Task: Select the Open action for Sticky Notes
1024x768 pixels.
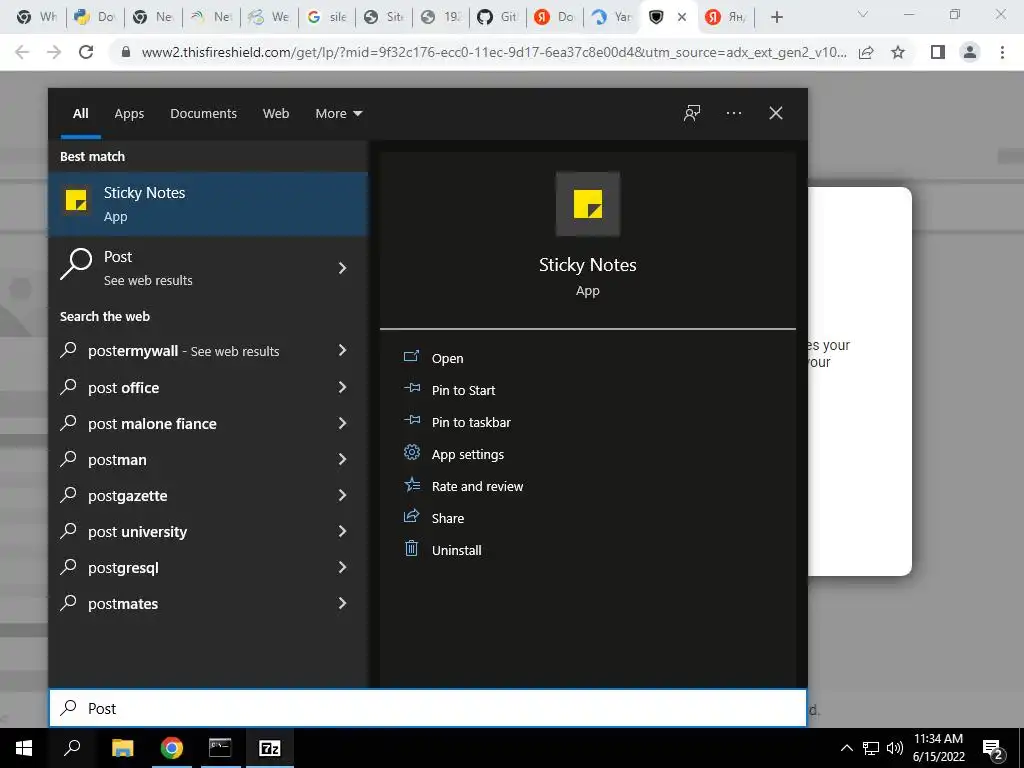Action: (x=447, y=358)
